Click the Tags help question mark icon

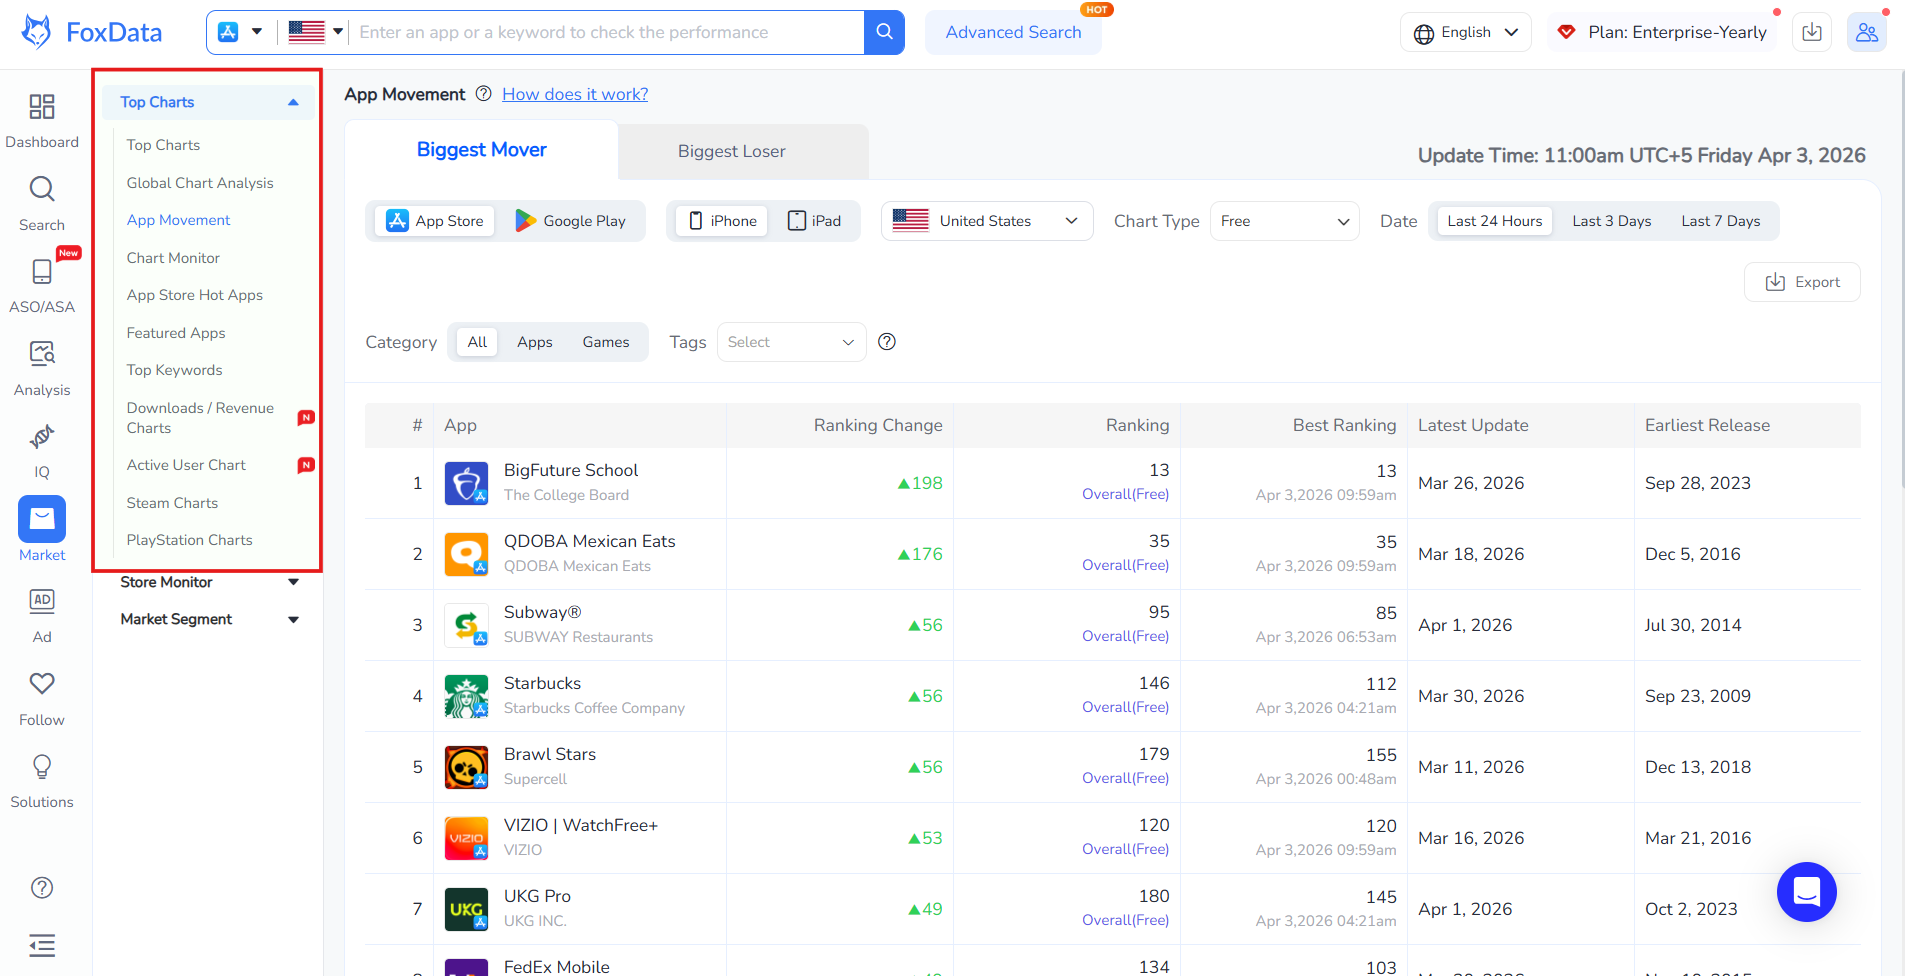887,342
